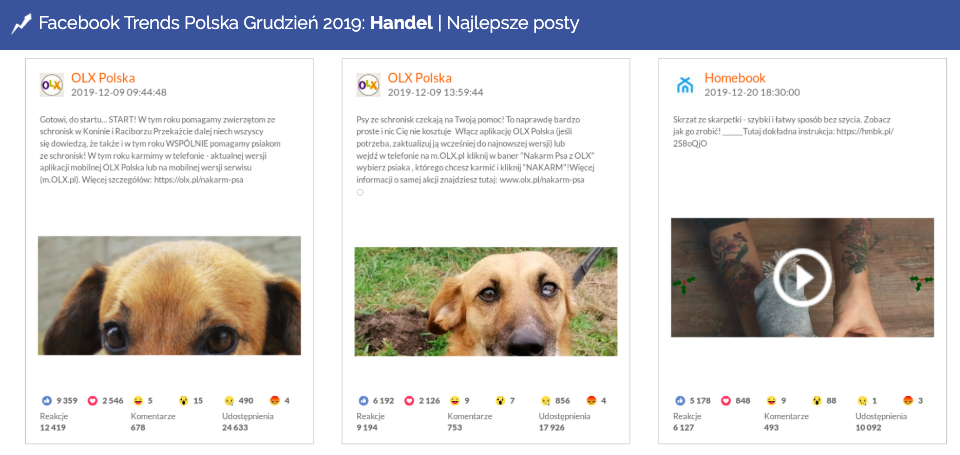Open OLX Polska page from second post

pos(419,77)
